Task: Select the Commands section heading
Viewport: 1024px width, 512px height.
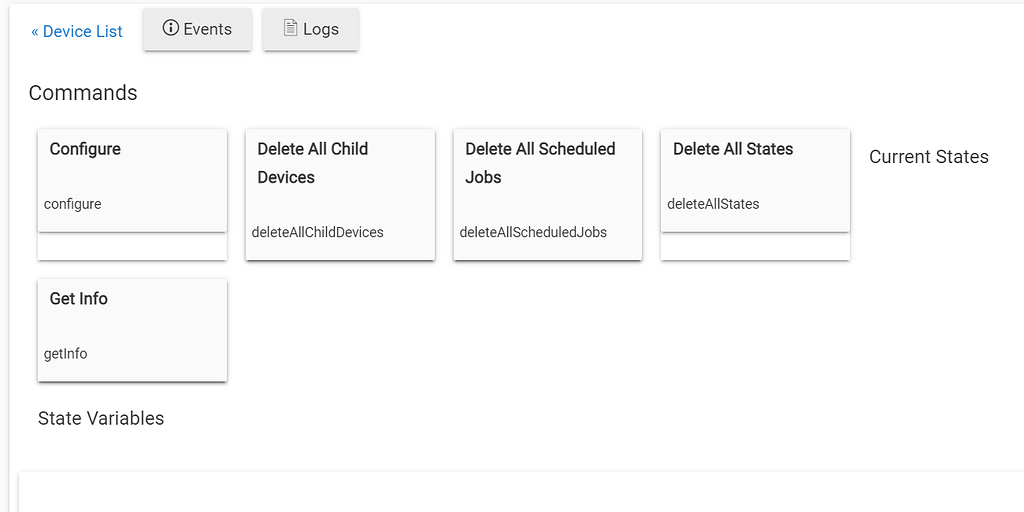Action: [83, 93]
